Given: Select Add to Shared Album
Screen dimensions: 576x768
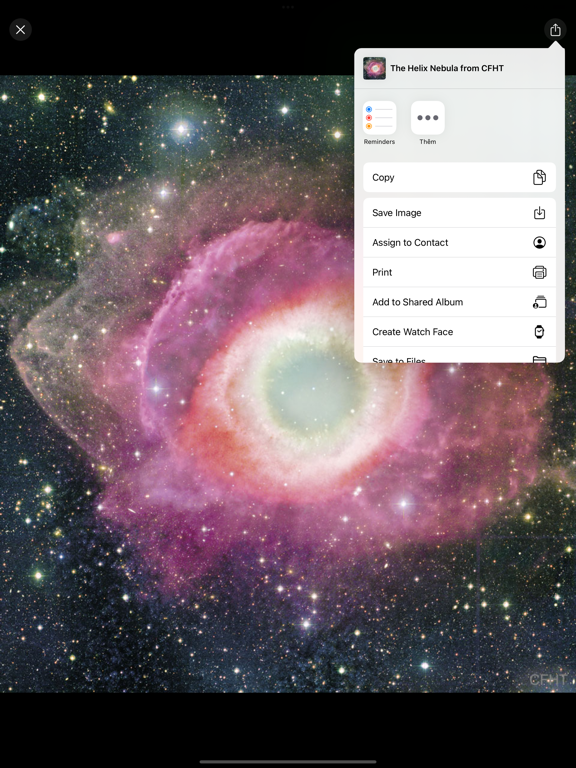Looking at the screenshot, I should point(459,302).
